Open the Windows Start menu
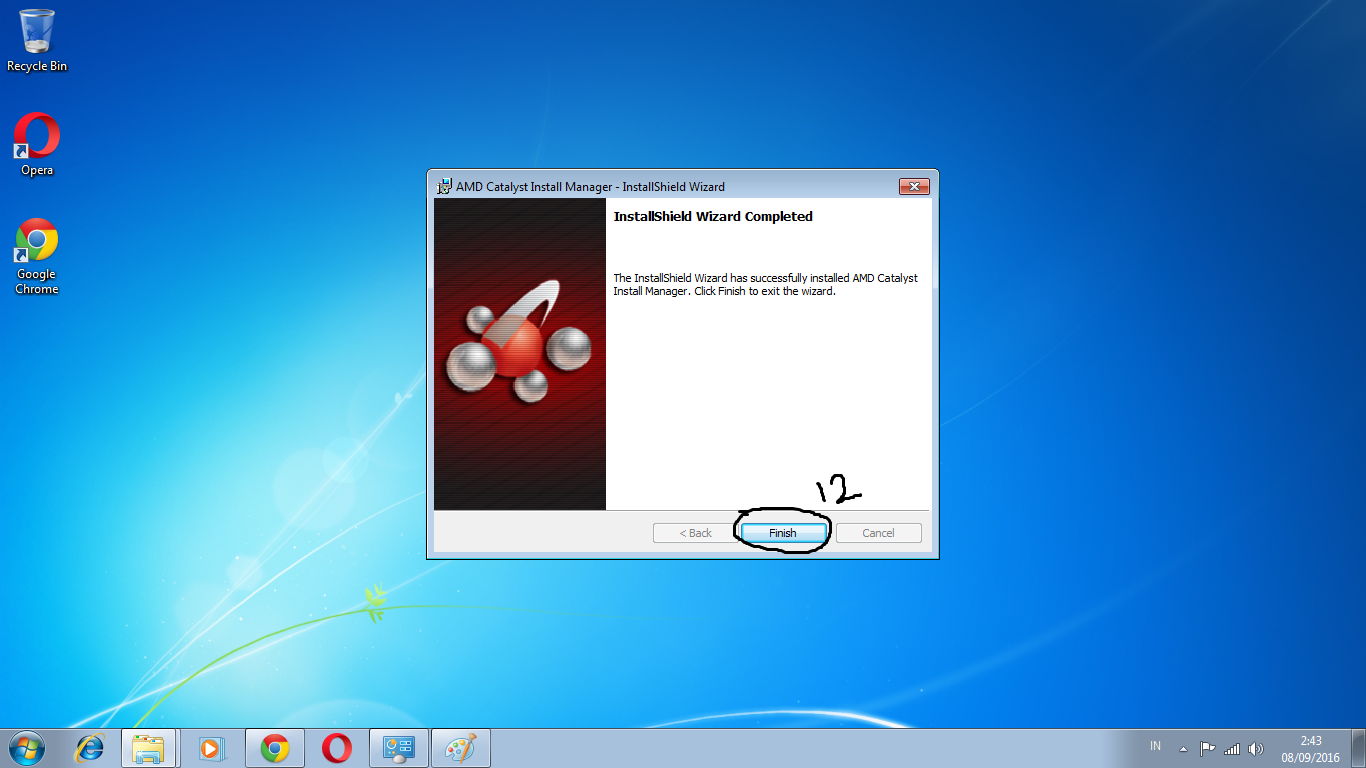The width and height of the screenshot is (1366, 768). [26, 747]
